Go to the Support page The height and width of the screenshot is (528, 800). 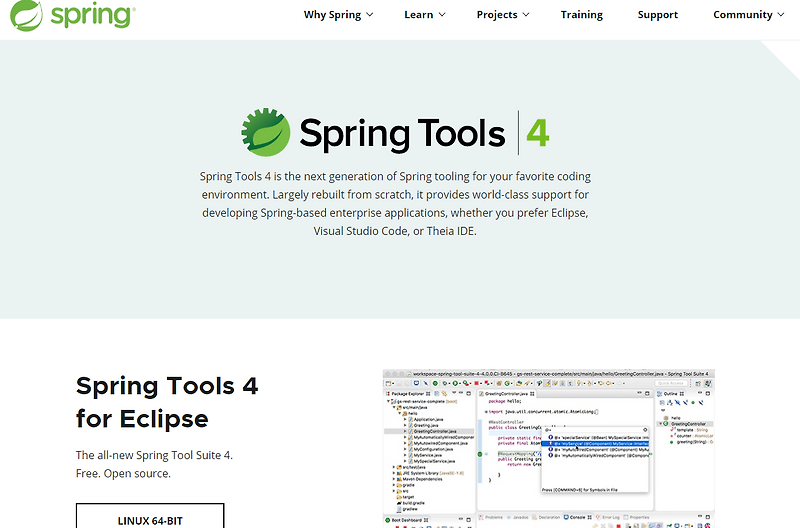pos(658,15)
